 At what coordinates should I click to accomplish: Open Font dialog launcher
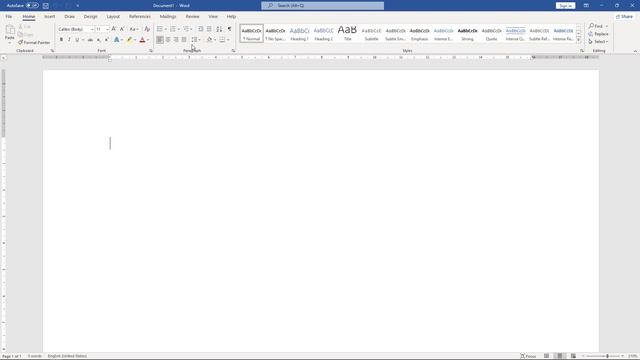click(151, 51)
